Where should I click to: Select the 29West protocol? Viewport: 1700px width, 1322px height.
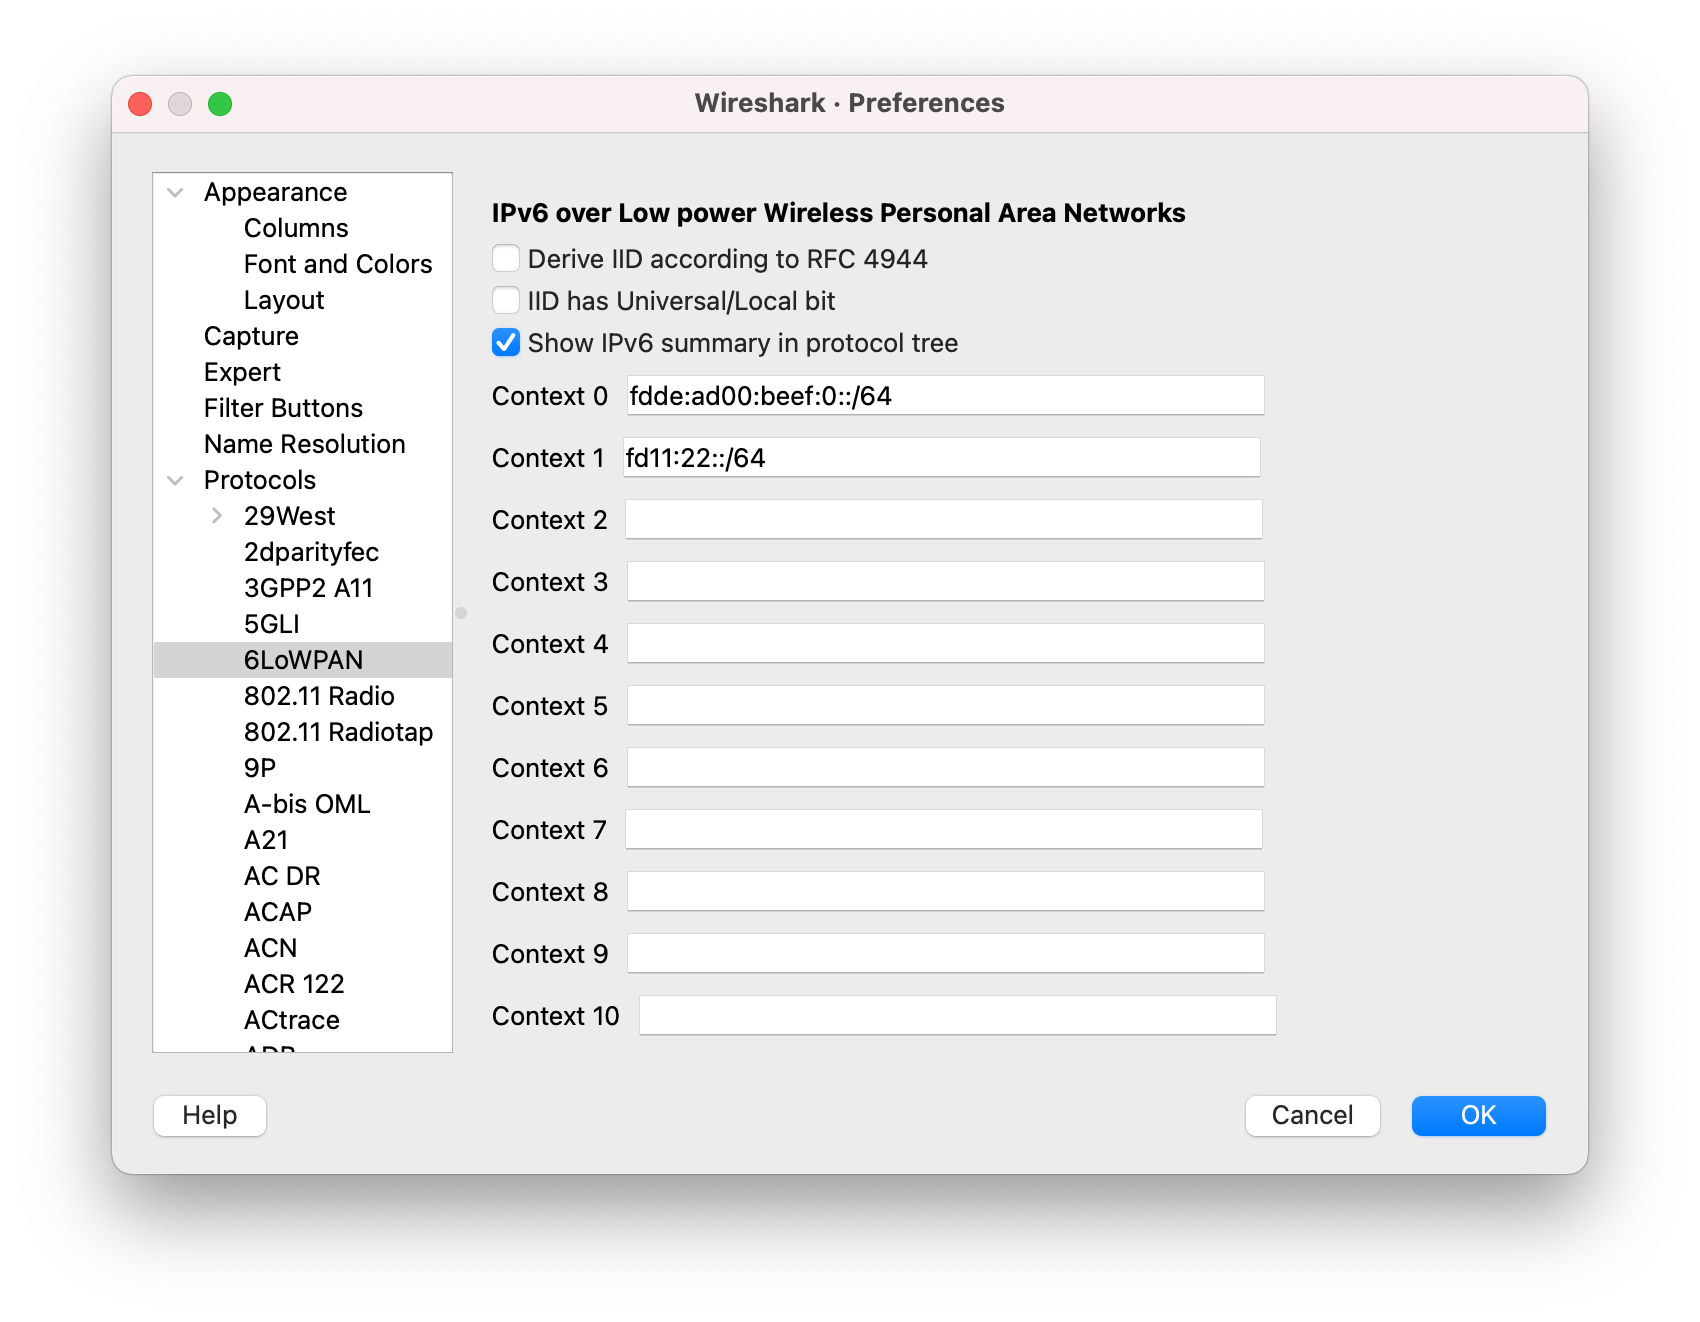289,516
